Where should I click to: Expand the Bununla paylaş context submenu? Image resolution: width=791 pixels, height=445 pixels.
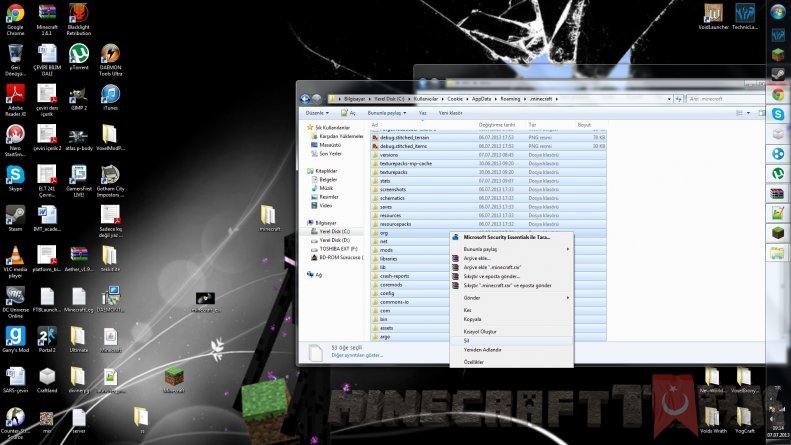click(x=512, y=249)
